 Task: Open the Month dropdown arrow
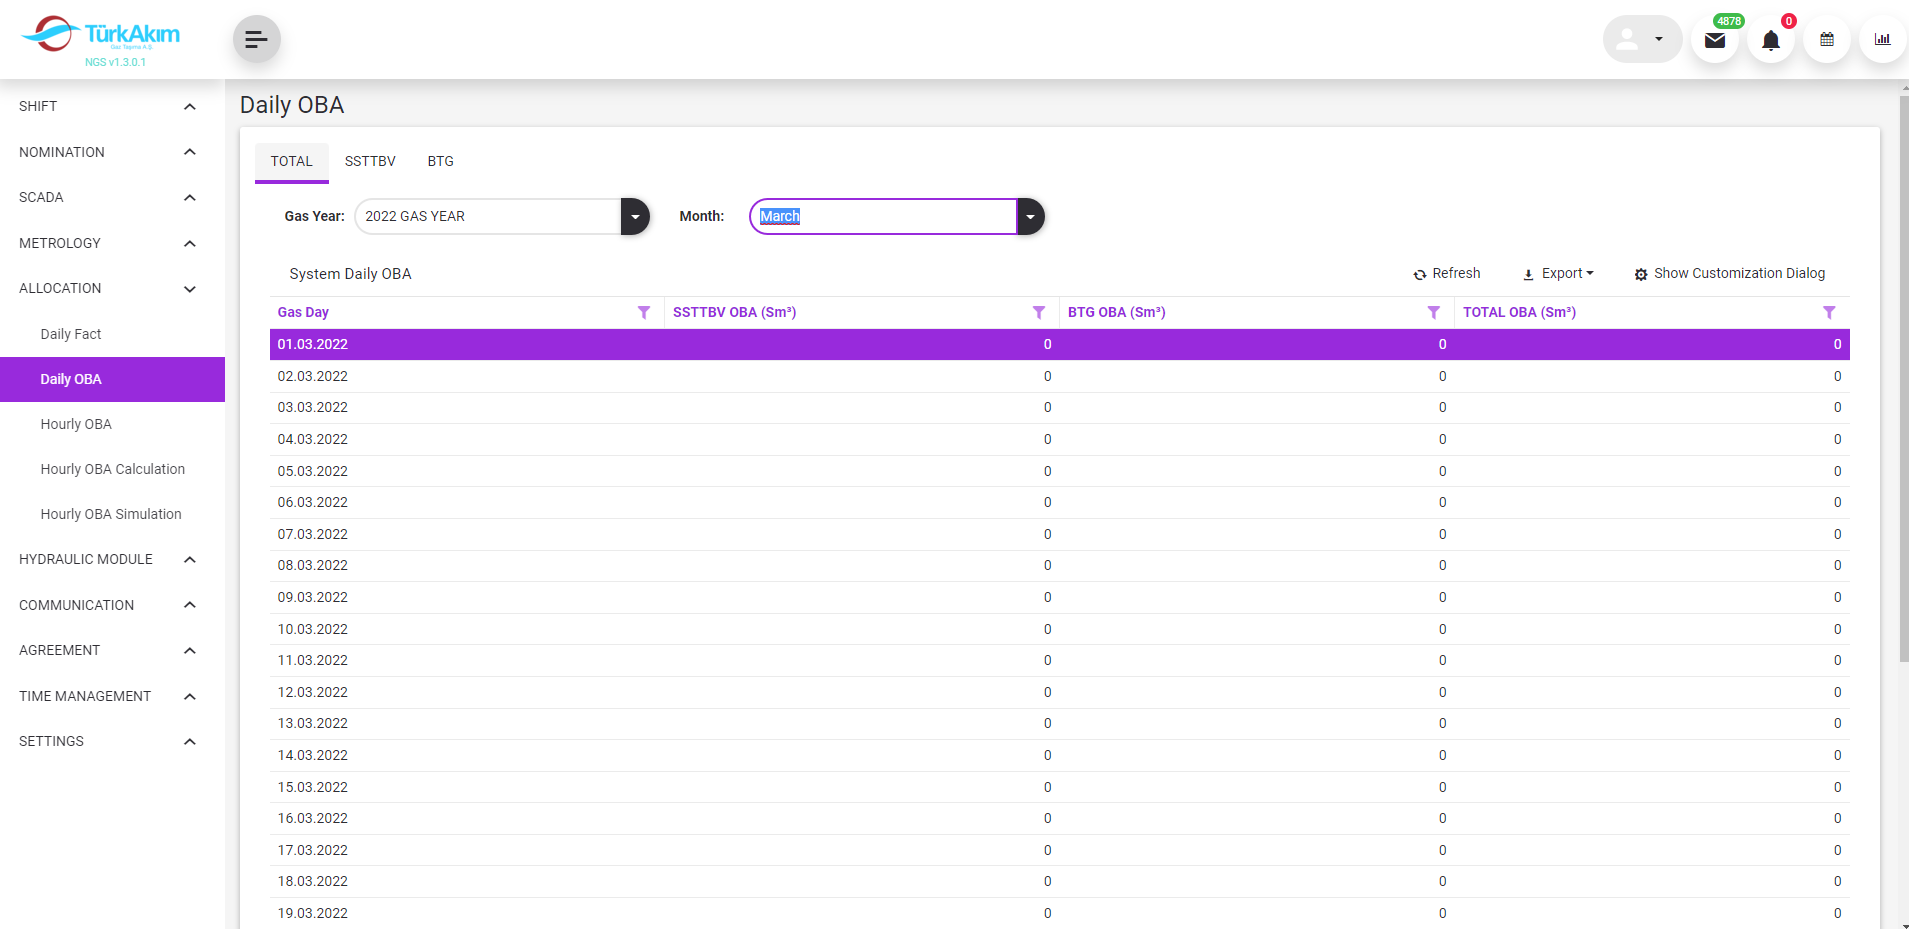tap(1030, 217)
